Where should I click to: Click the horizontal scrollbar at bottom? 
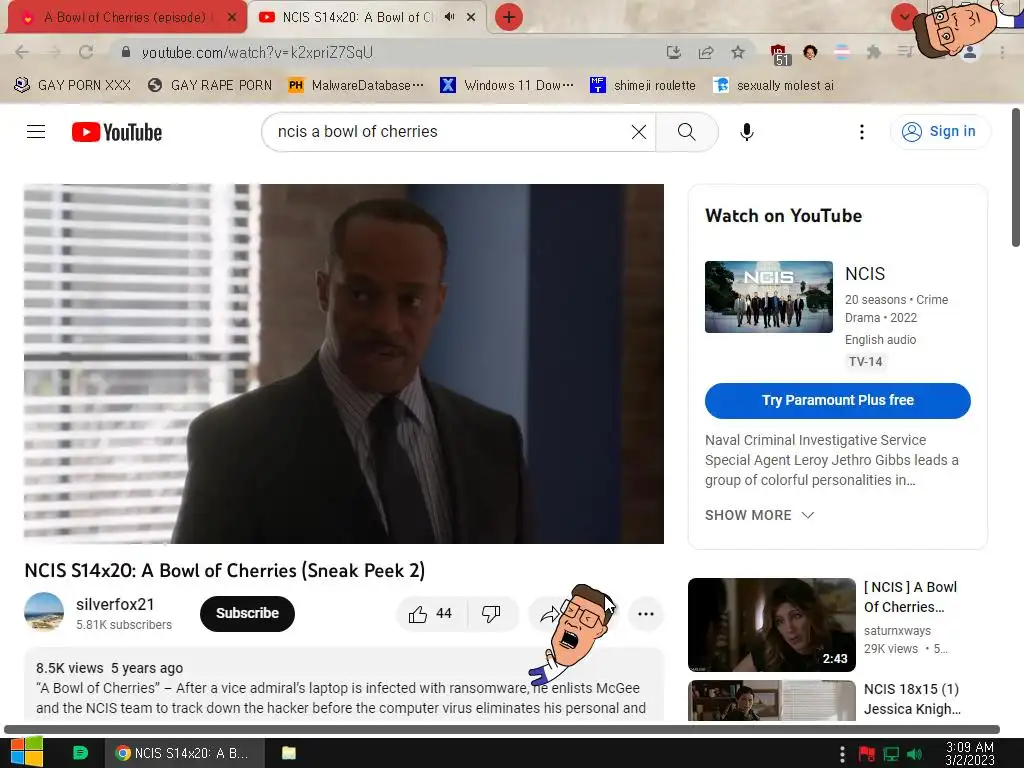coord(502,729)
